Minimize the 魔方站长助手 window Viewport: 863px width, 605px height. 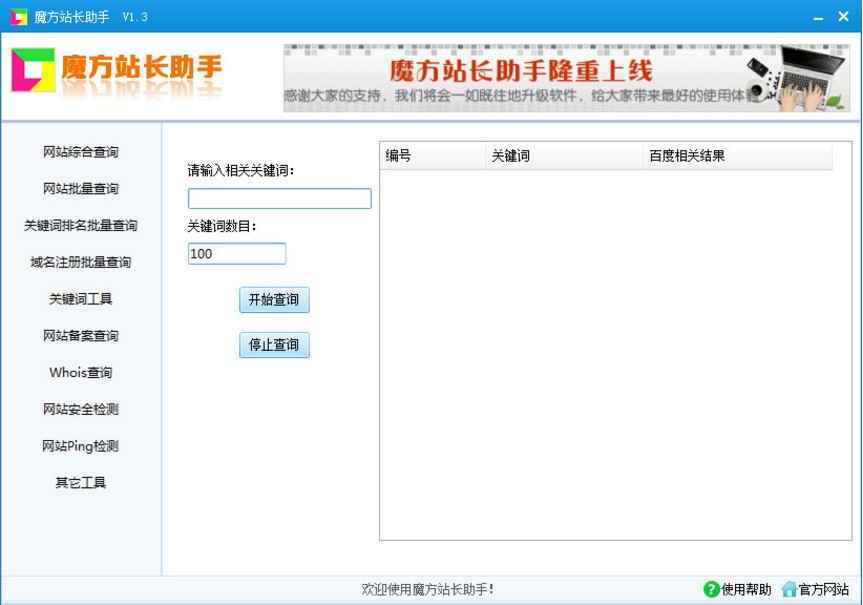tap(818, 17)
